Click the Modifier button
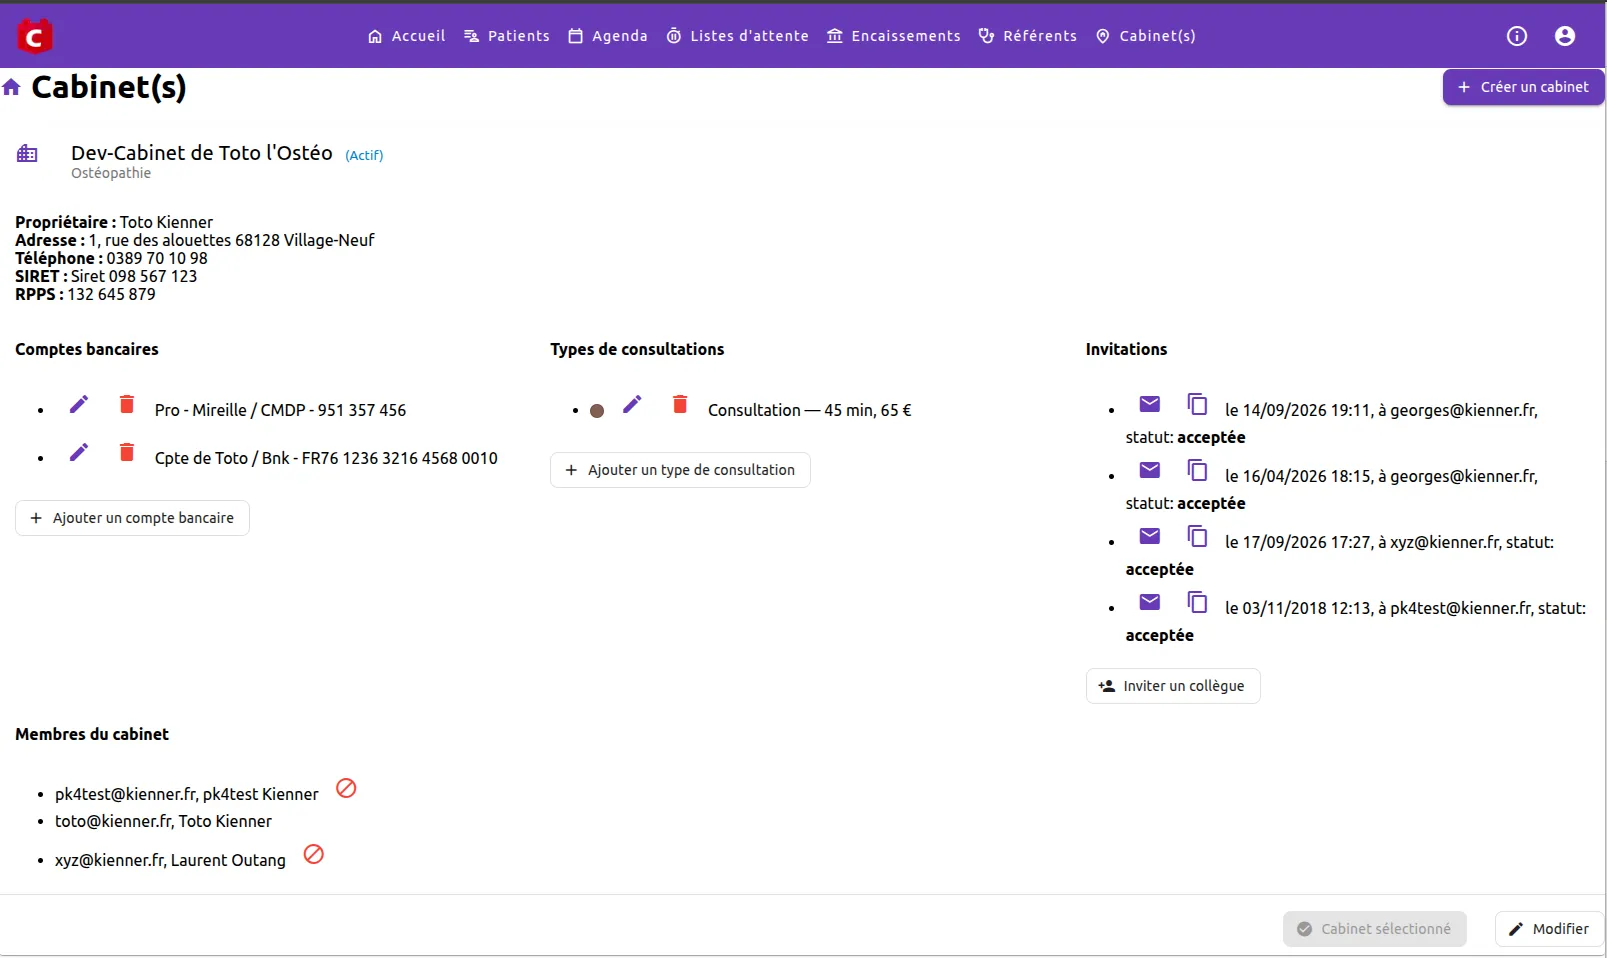1607x958 pixels. click(1549, 929)
